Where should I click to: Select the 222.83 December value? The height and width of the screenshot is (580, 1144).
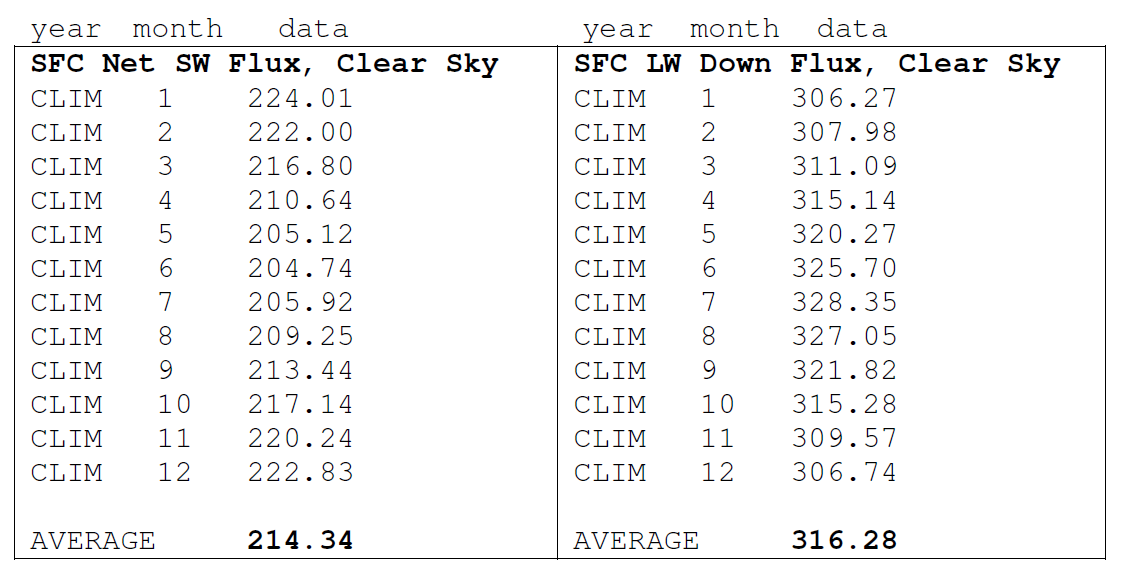(300, 472)
